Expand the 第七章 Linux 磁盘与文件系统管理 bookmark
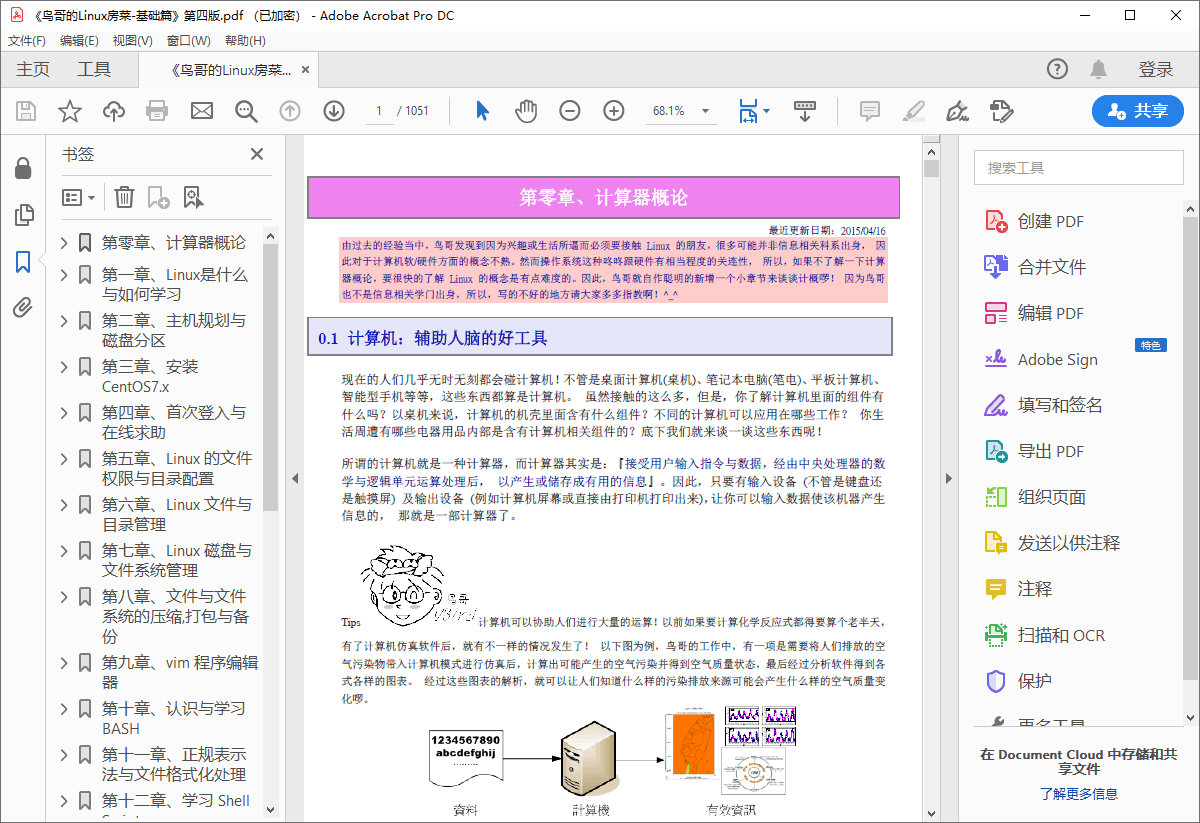Screen dimensions: 1200x823 coord(64,551)
